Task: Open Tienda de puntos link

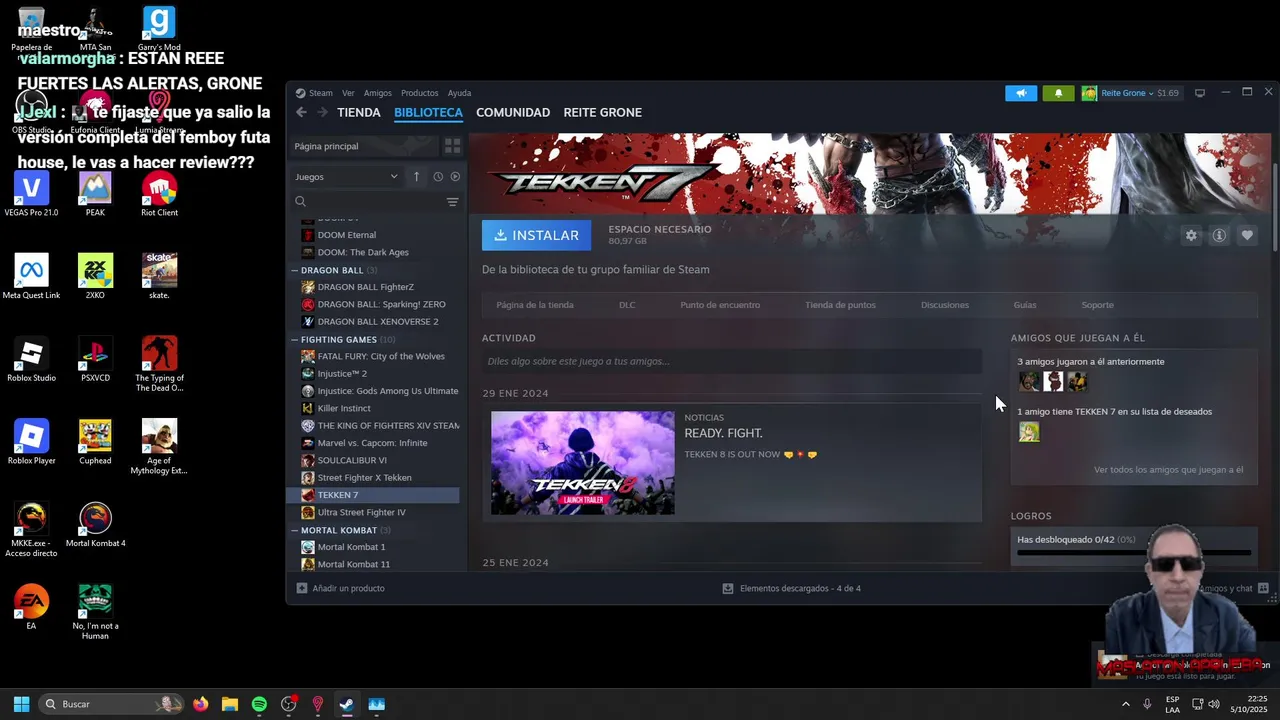Action: [x=840, y=305]
